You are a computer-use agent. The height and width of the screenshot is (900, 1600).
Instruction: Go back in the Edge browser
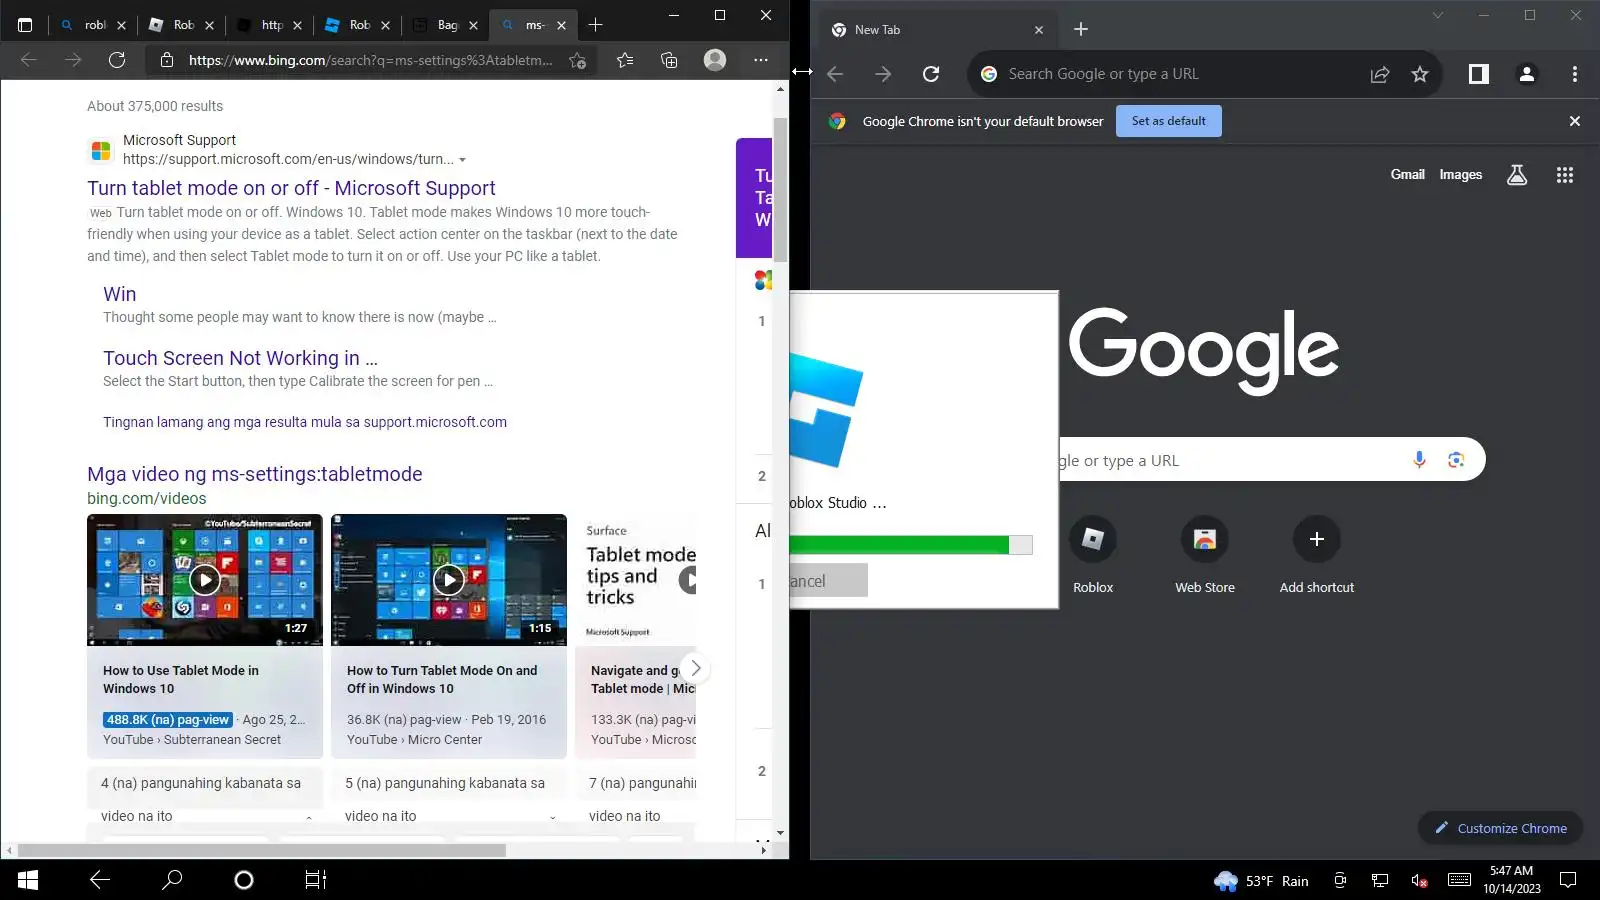29,60
